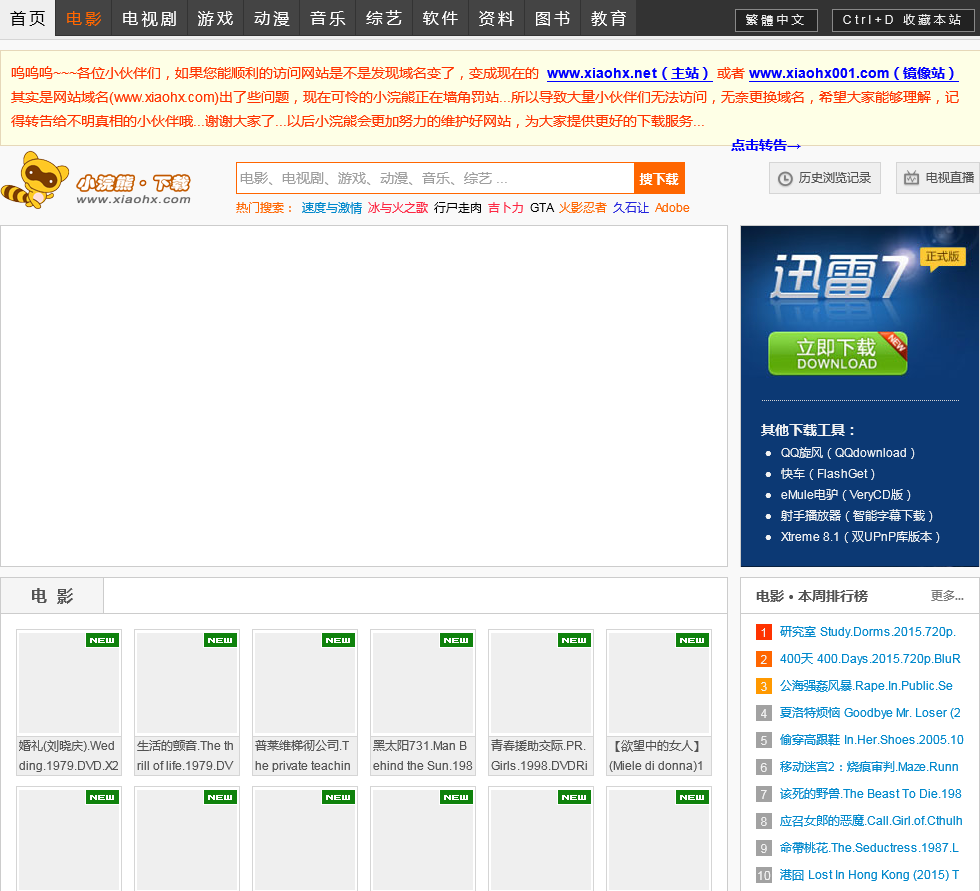
Task: Open ranked movie 偷穿高跟鞋 In.Her.Shoes
Action: coord(871,740)
